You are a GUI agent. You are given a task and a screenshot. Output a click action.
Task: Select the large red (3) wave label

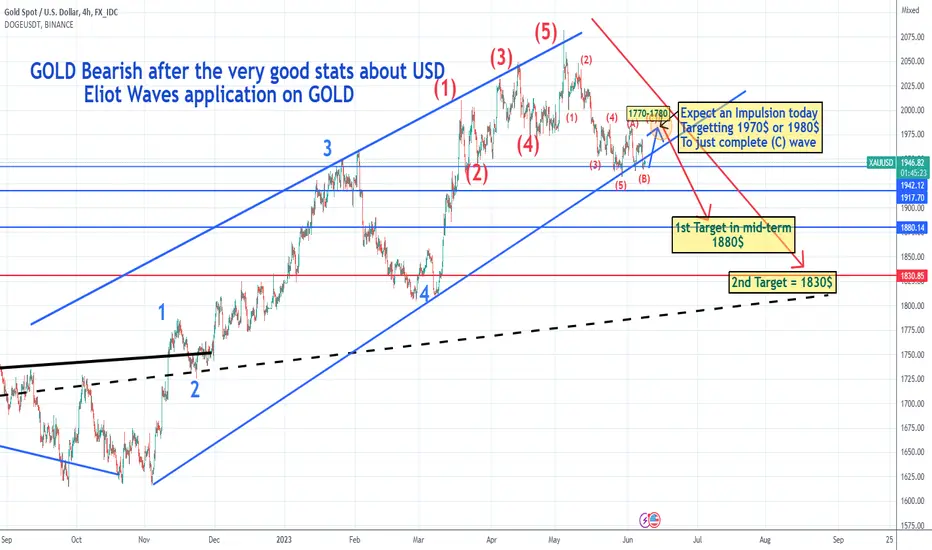501,58
